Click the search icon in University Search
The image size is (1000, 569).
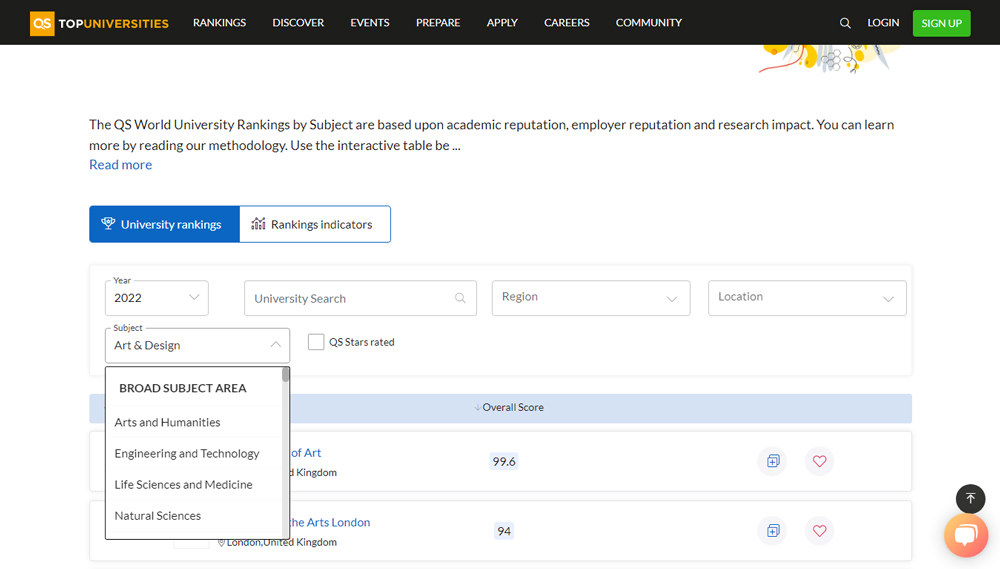click(x=460, y=298)
